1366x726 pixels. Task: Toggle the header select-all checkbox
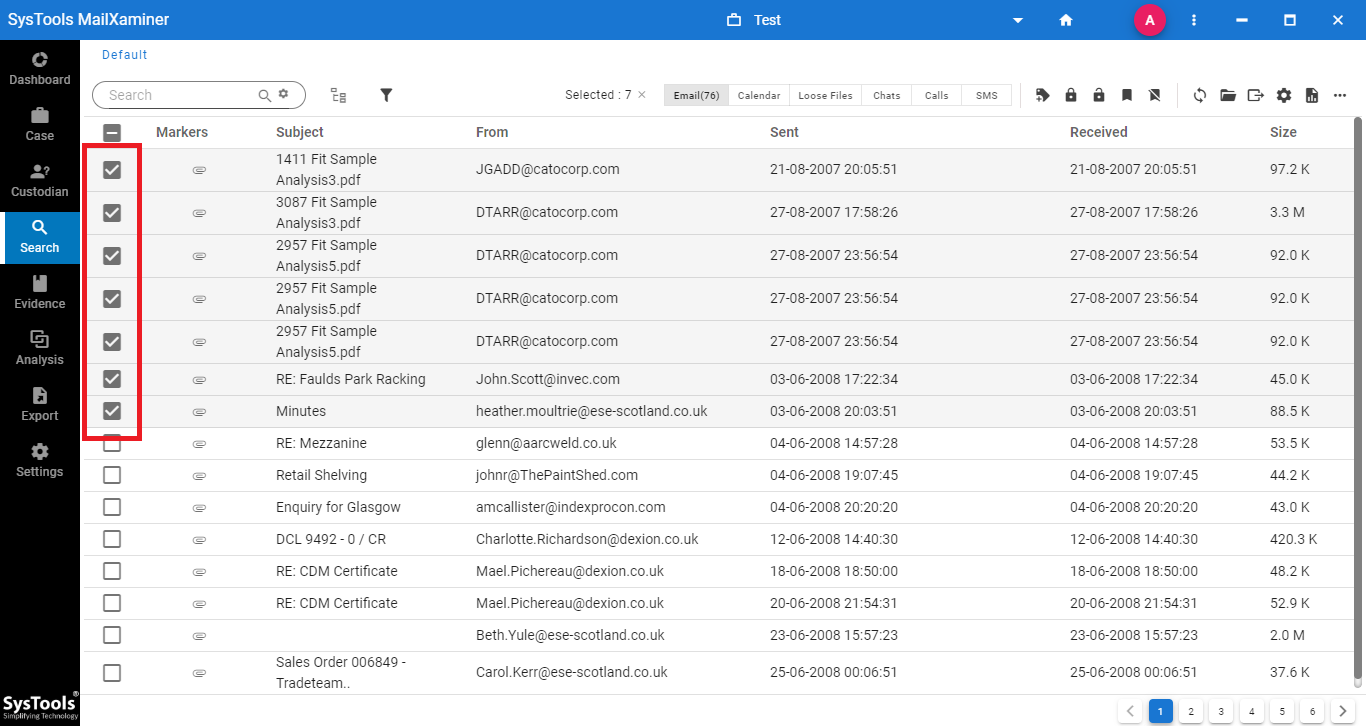112,132
